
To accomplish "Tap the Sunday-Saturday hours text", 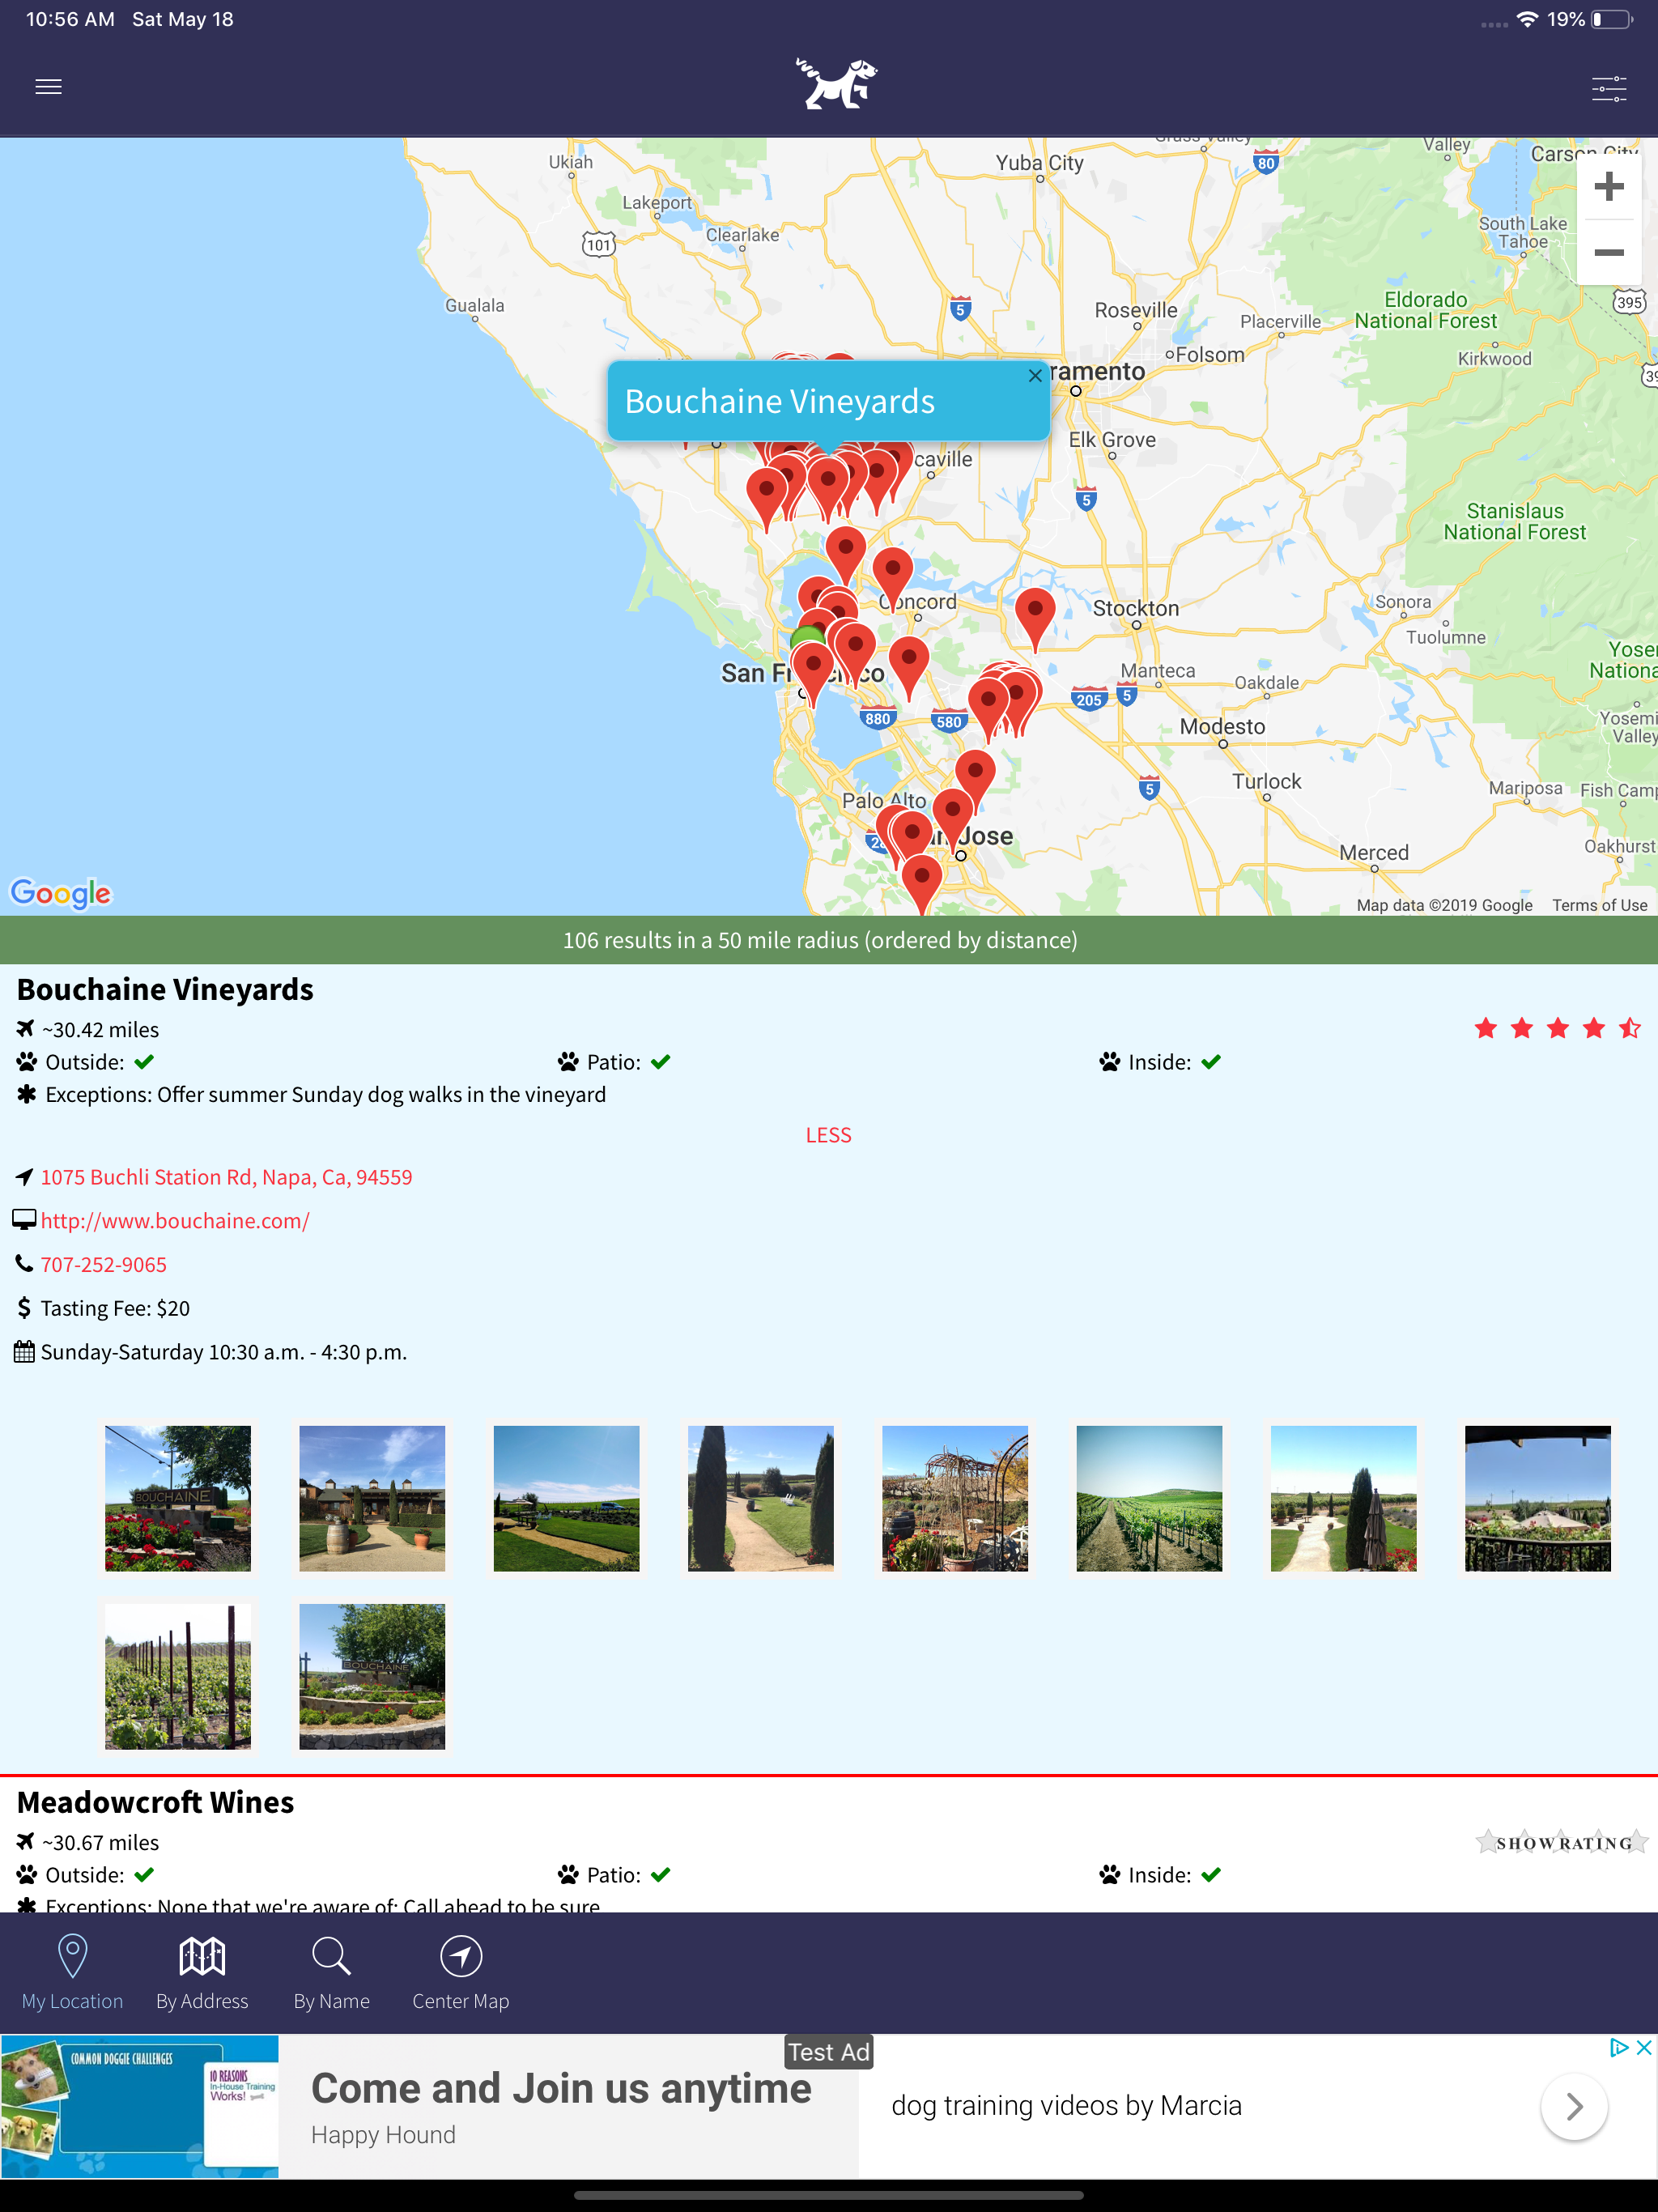I will (224, 1352).
